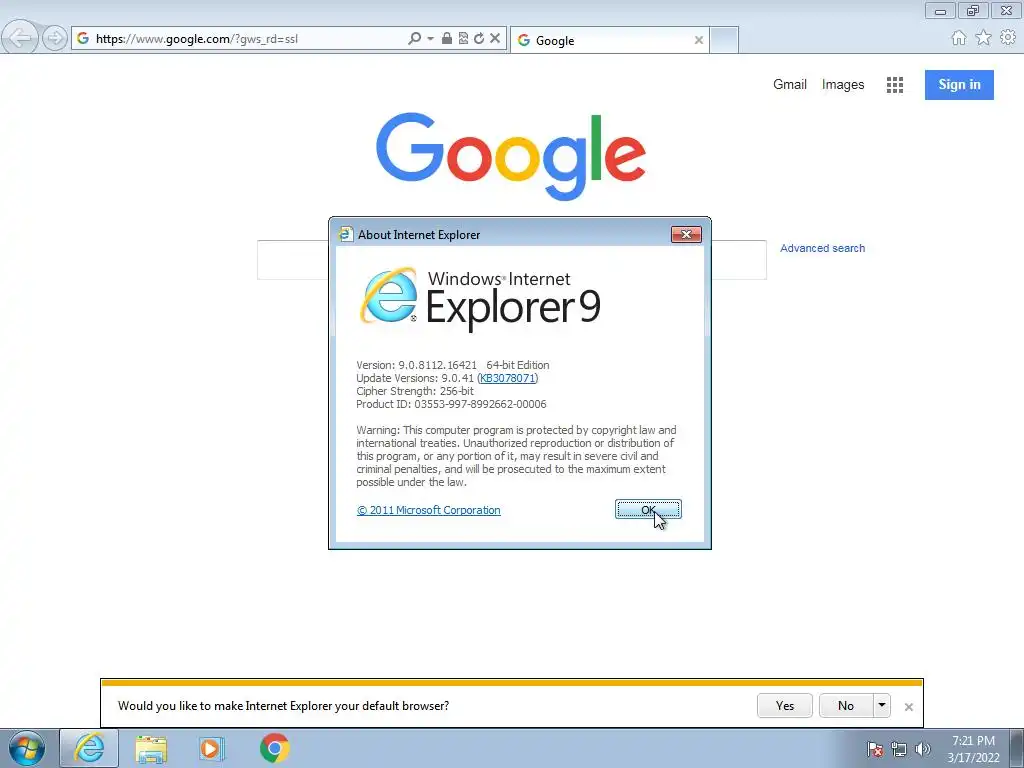Launch Google Chrome from the taskbar

pos(274,748)
